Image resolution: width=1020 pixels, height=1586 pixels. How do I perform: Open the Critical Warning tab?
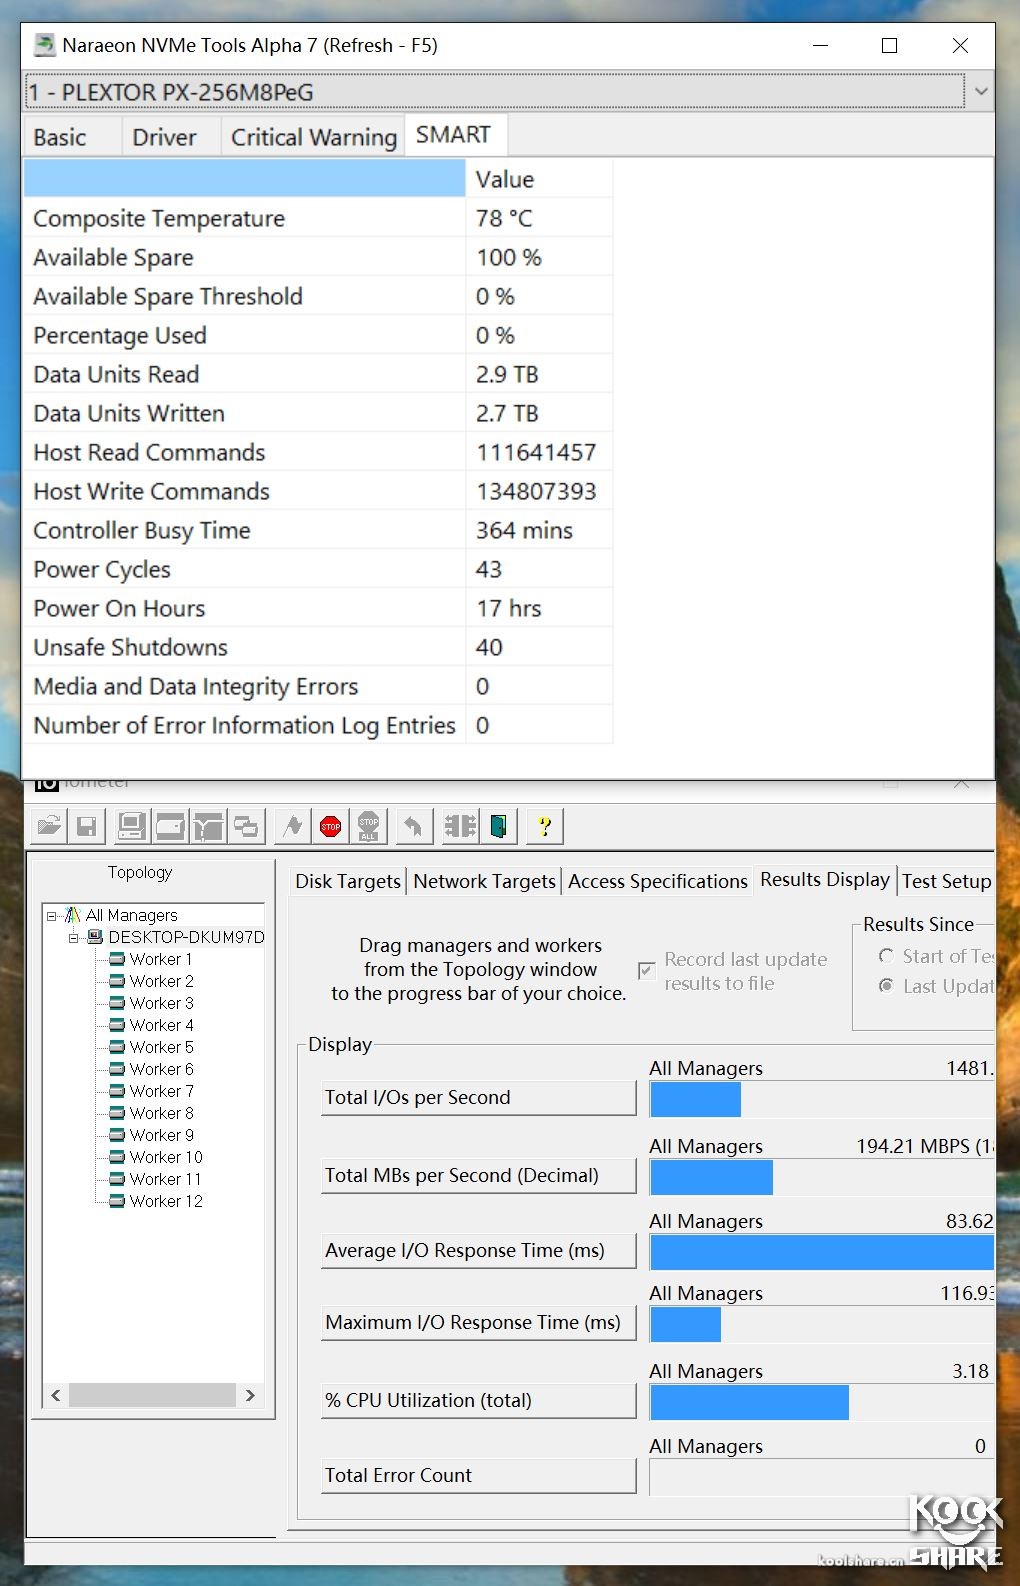[314, 137]
